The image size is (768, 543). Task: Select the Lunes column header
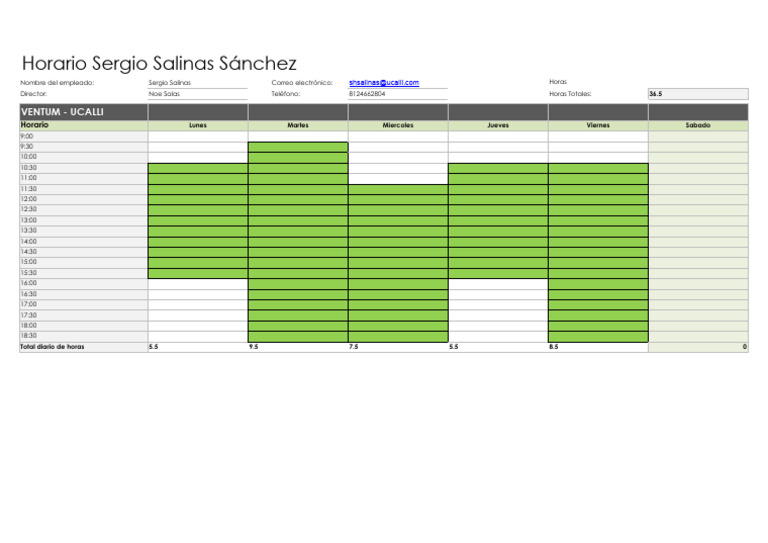click(198, 125)
